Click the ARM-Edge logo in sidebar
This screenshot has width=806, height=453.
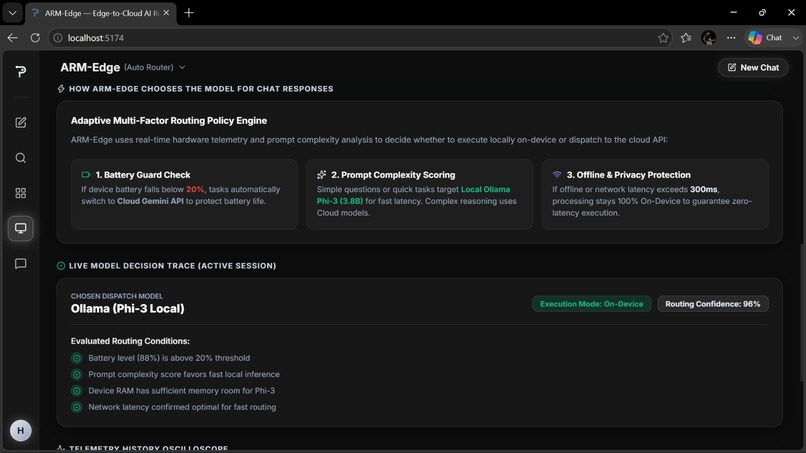click(x=21, y=71)
